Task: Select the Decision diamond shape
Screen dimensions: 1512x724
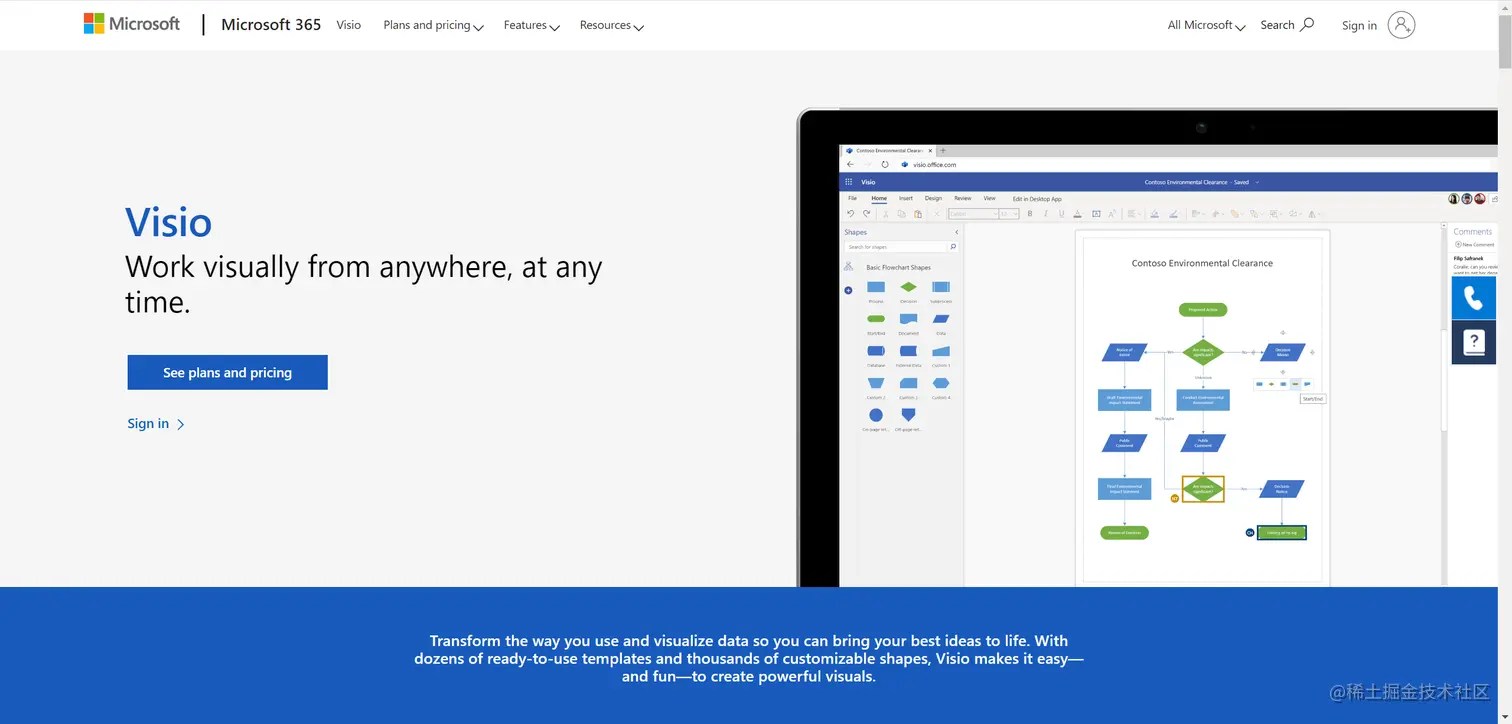Action: tap(908, 287)
